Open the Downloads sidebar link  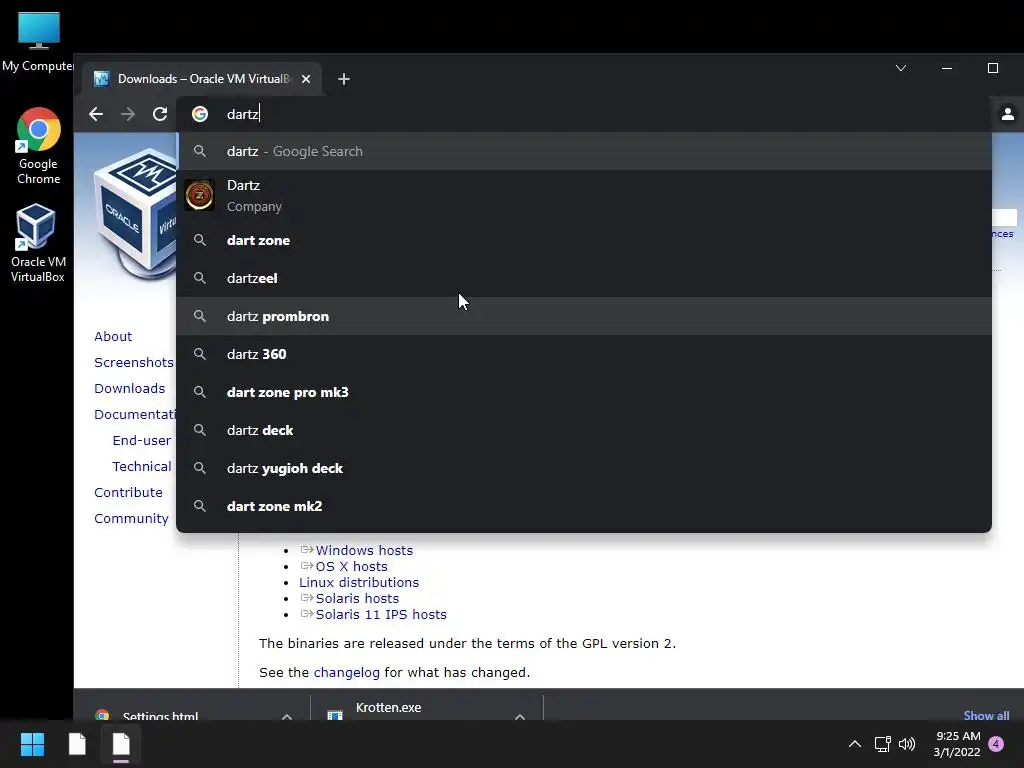click(x=129, y=389)
